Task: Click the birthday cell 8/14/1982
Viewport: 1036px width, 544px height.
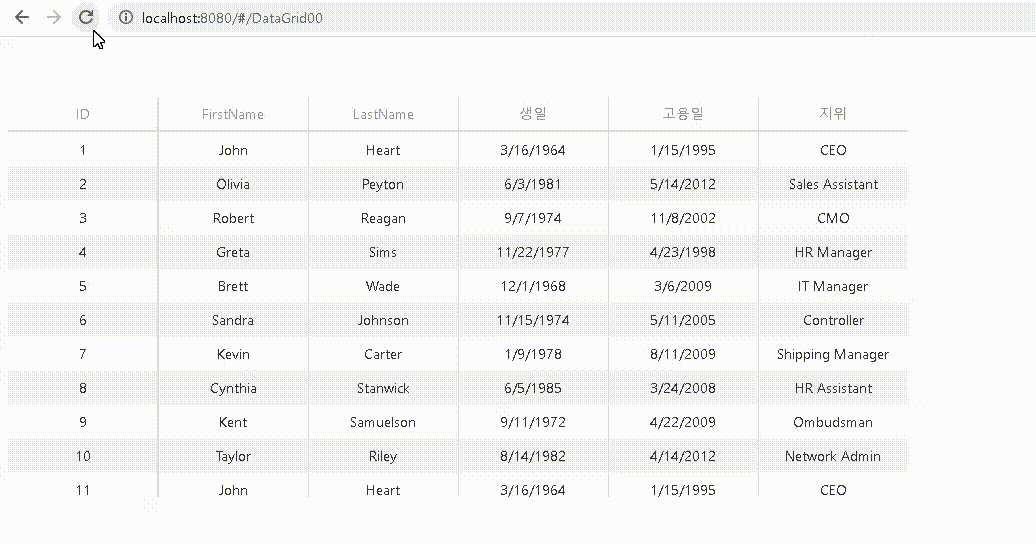Action: [533, 457]
